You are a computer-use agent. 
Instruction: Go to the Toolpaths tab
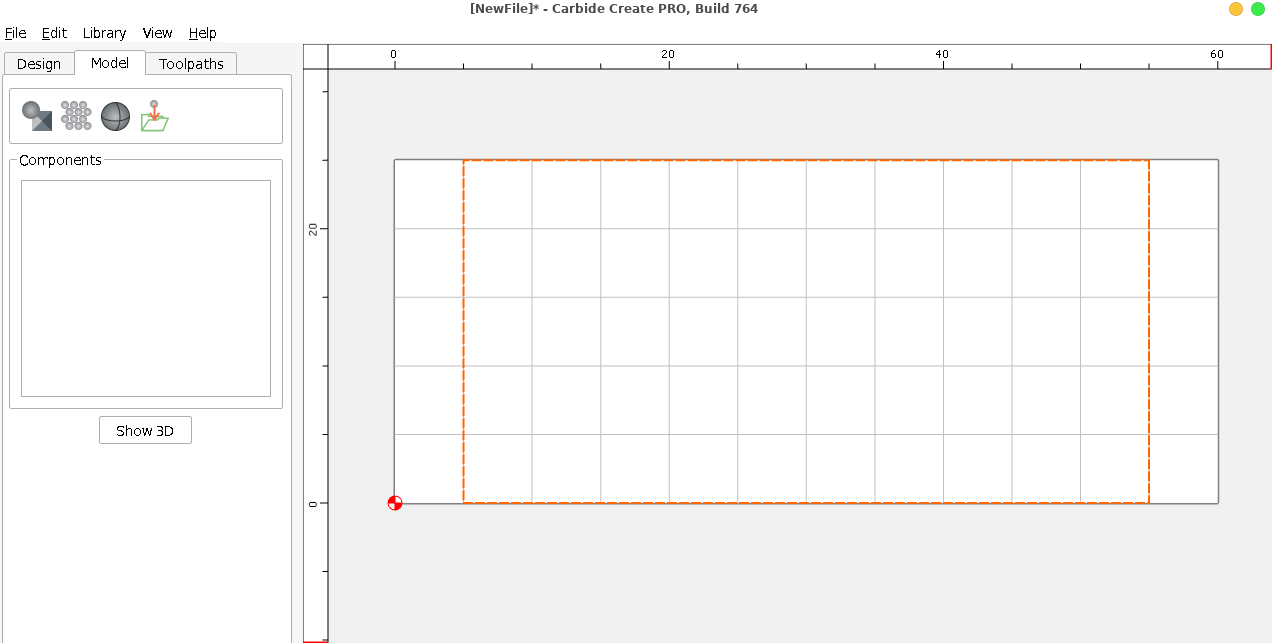(191, 64)
